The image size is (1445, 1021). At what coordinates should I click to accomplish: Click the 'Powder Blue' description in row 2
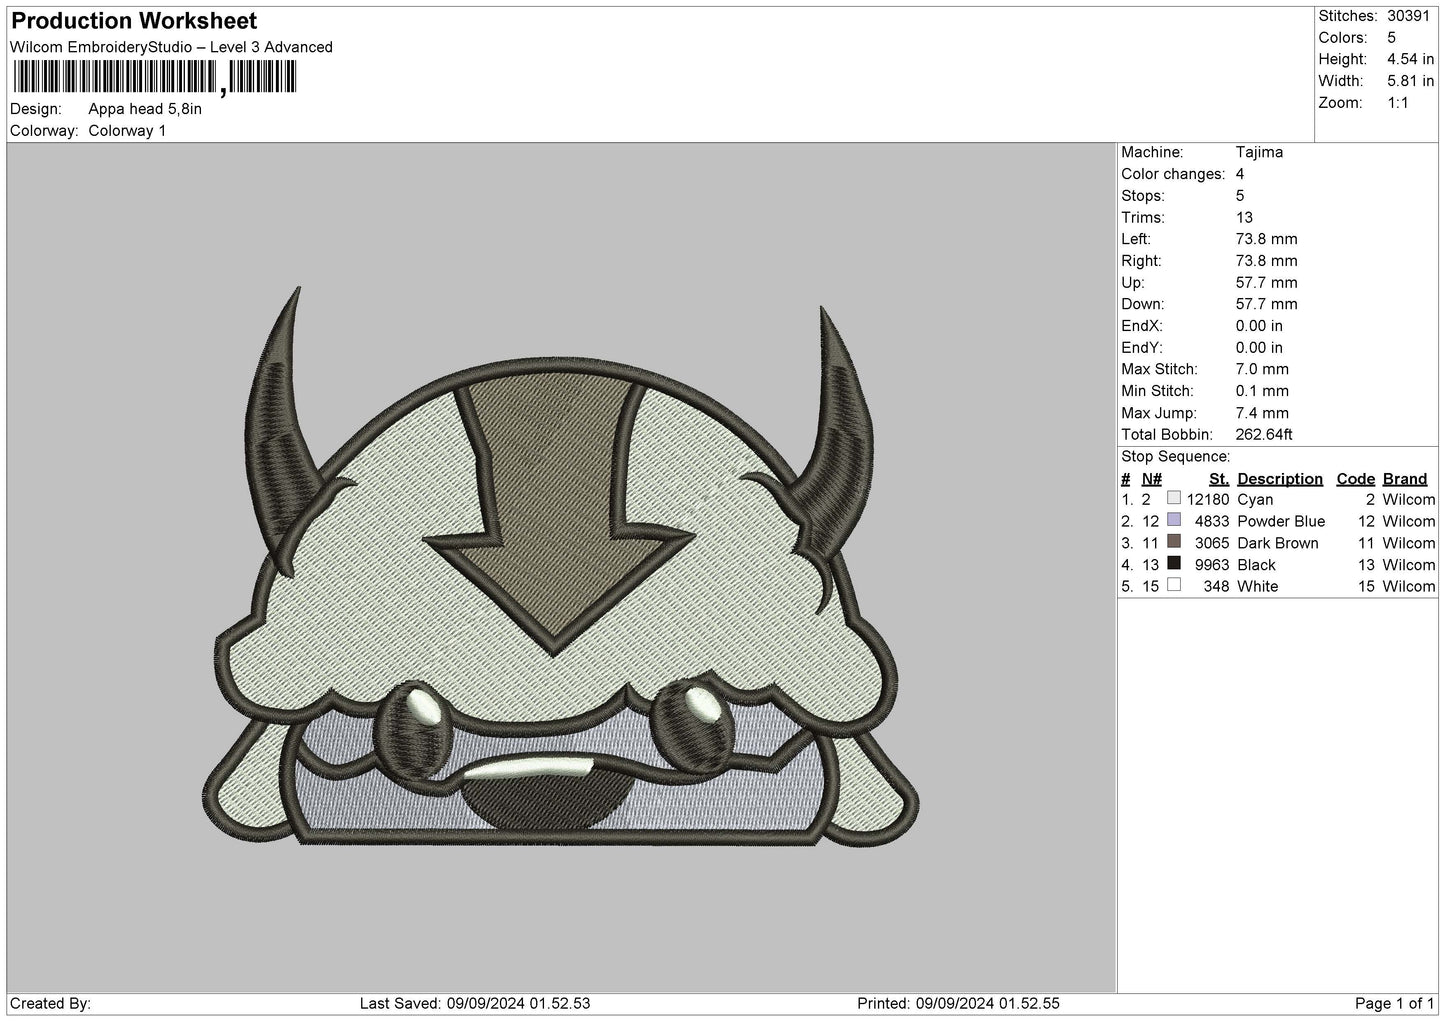[1281, 522]
